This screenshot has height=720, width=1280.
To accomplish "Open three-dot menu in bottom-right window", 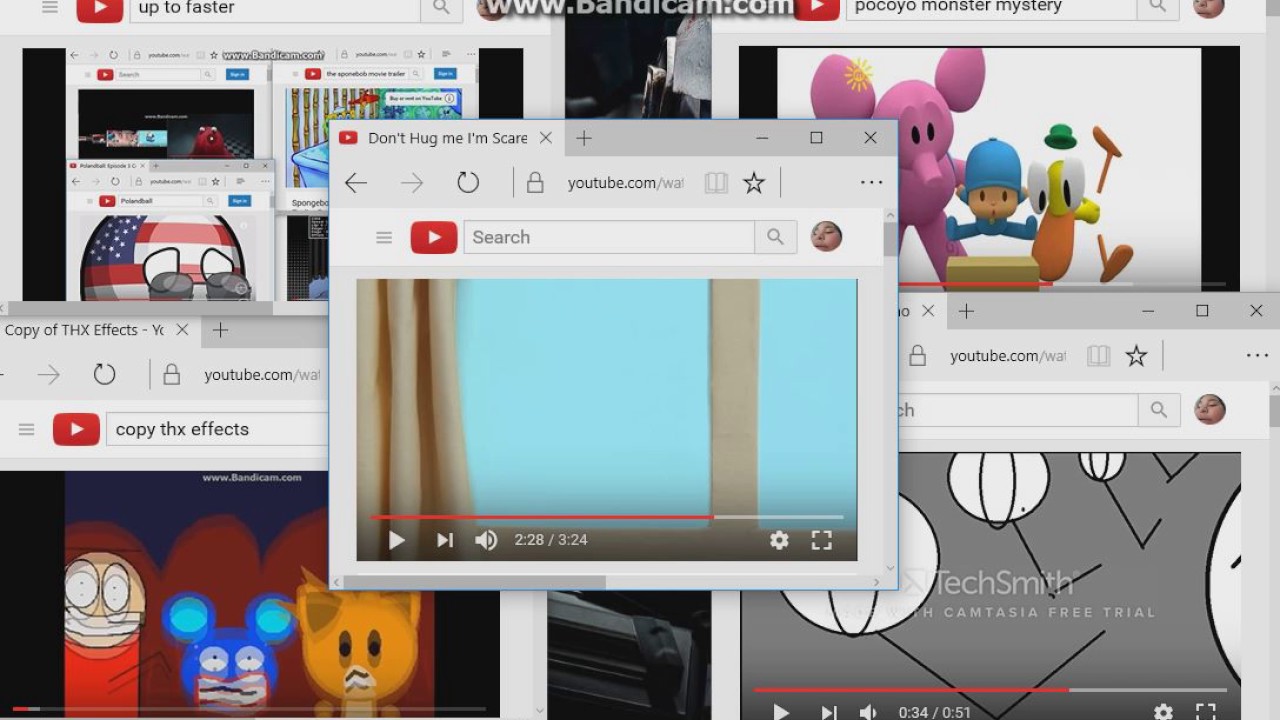I will [1257, 356].
